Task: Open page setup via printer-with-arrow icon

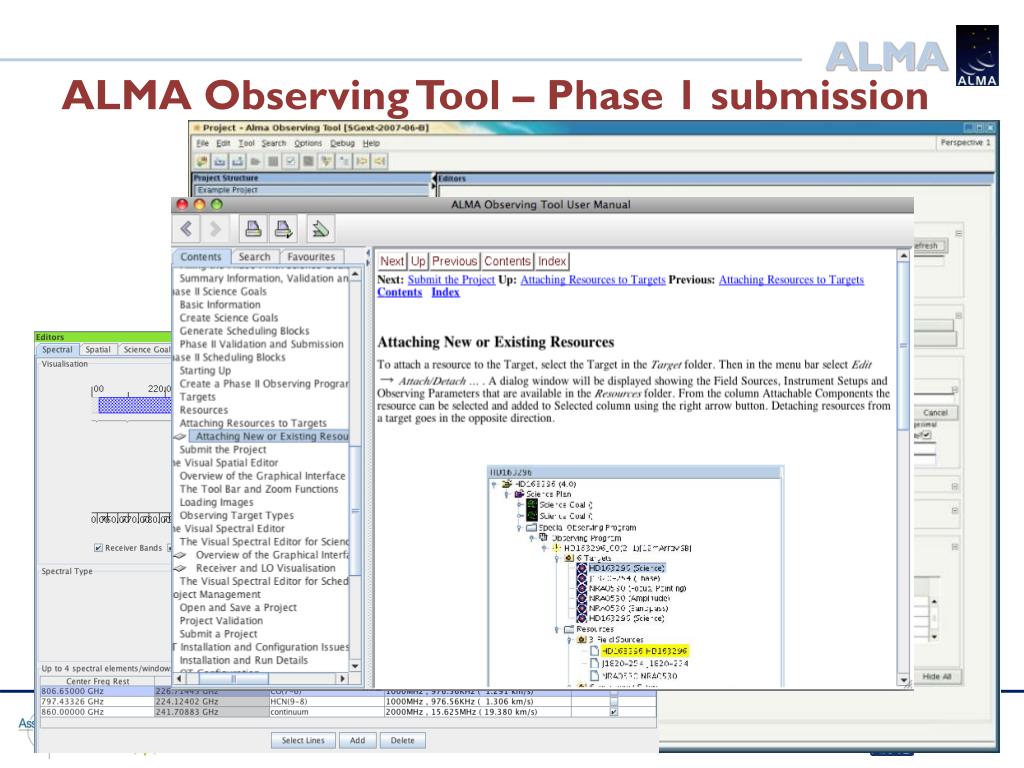Action: click(283, 229)
